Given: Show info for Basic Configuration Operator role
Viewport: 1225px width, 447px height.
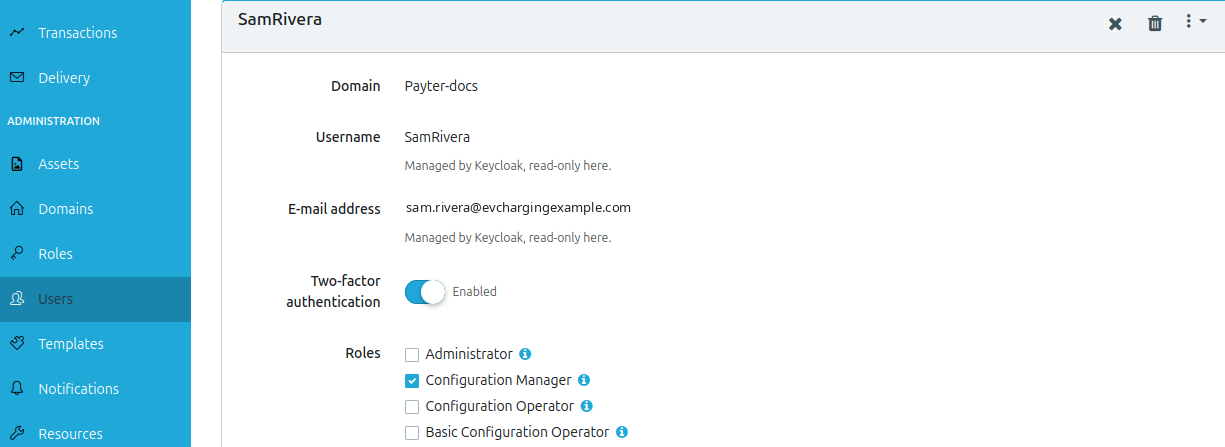Looking at the screenshot, I should 622,432.
